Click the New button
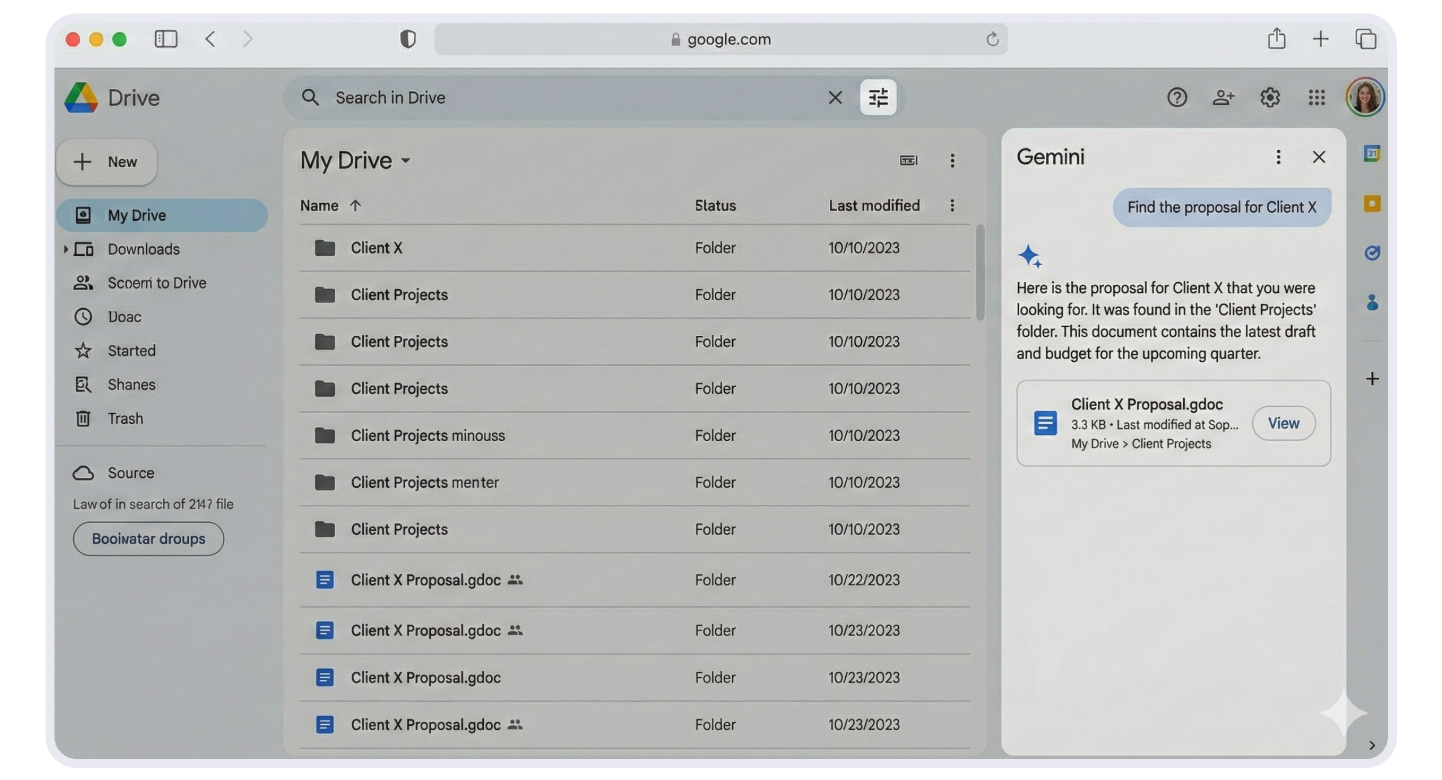Screen dimensions: 1442x780 (x=106, y=161)
